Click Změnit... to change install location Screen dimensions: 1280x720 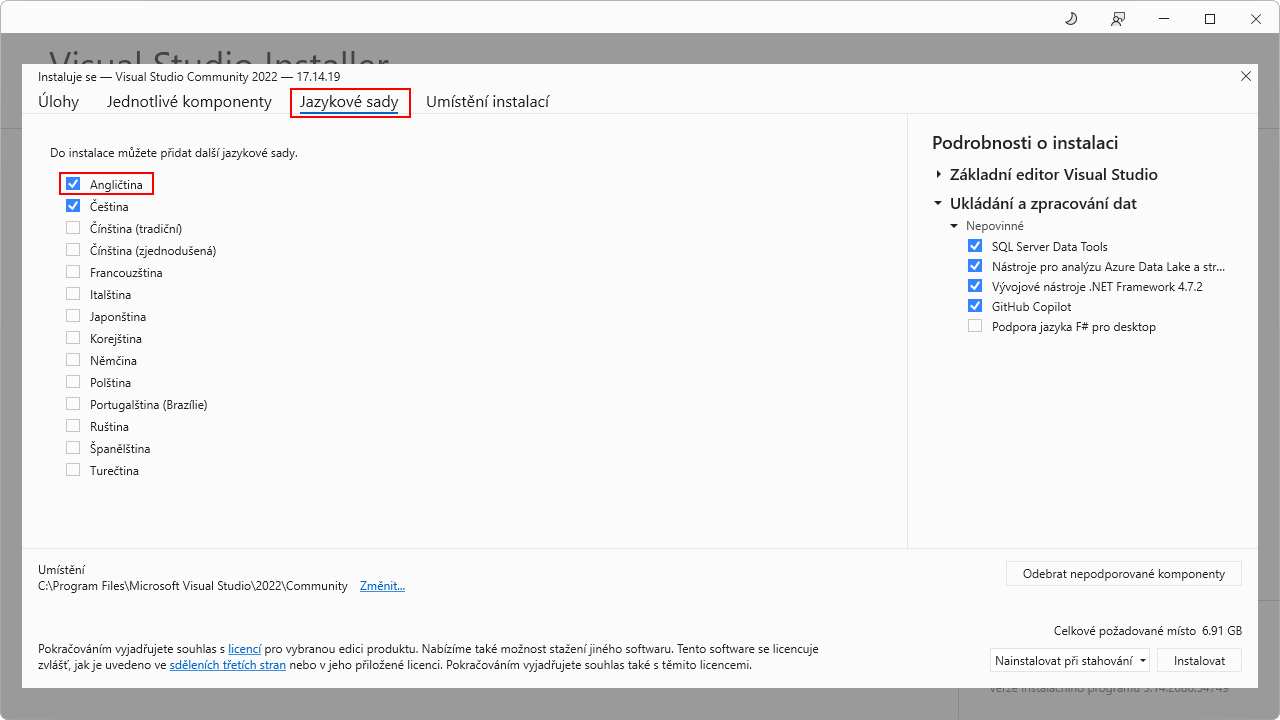[381, 585]
